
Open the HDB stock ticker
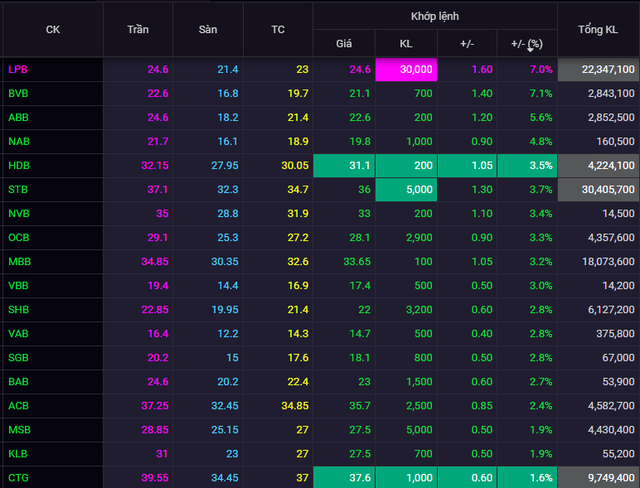[19, 166]
